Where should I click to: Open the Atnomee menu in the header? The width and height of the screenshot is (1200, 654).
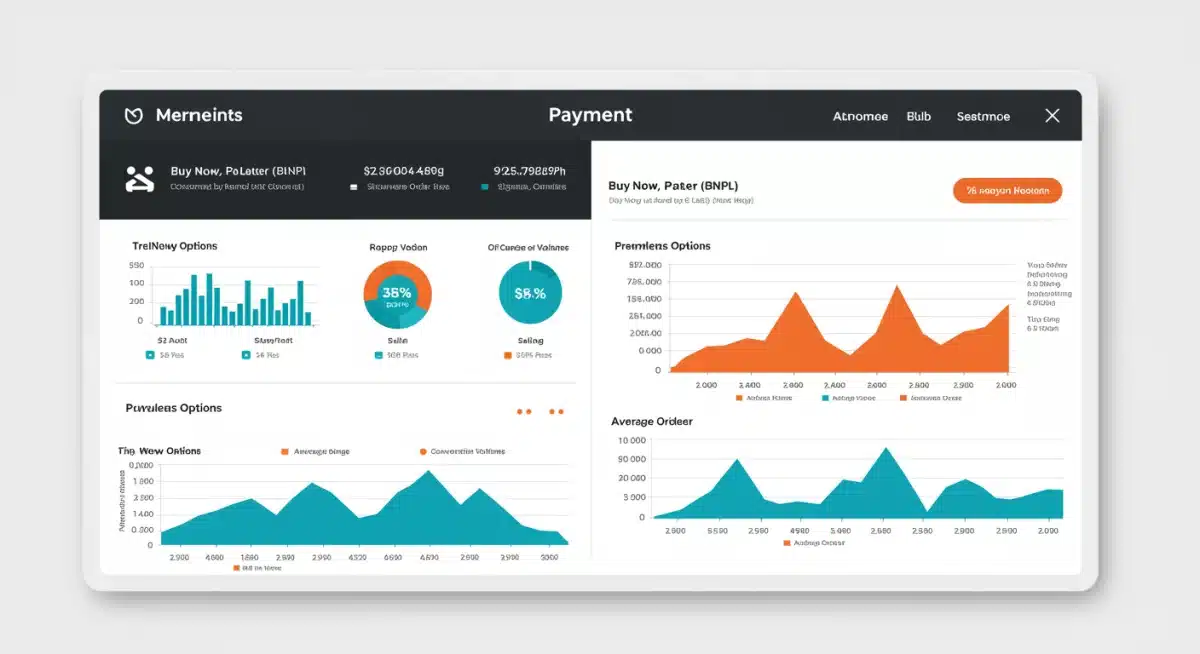[860, 116]
